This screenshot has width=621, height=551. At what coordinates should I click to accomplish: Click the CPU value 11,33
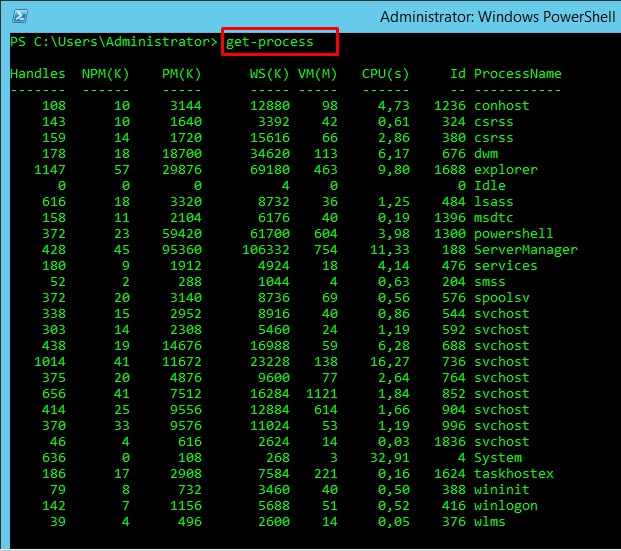point(389,250)
